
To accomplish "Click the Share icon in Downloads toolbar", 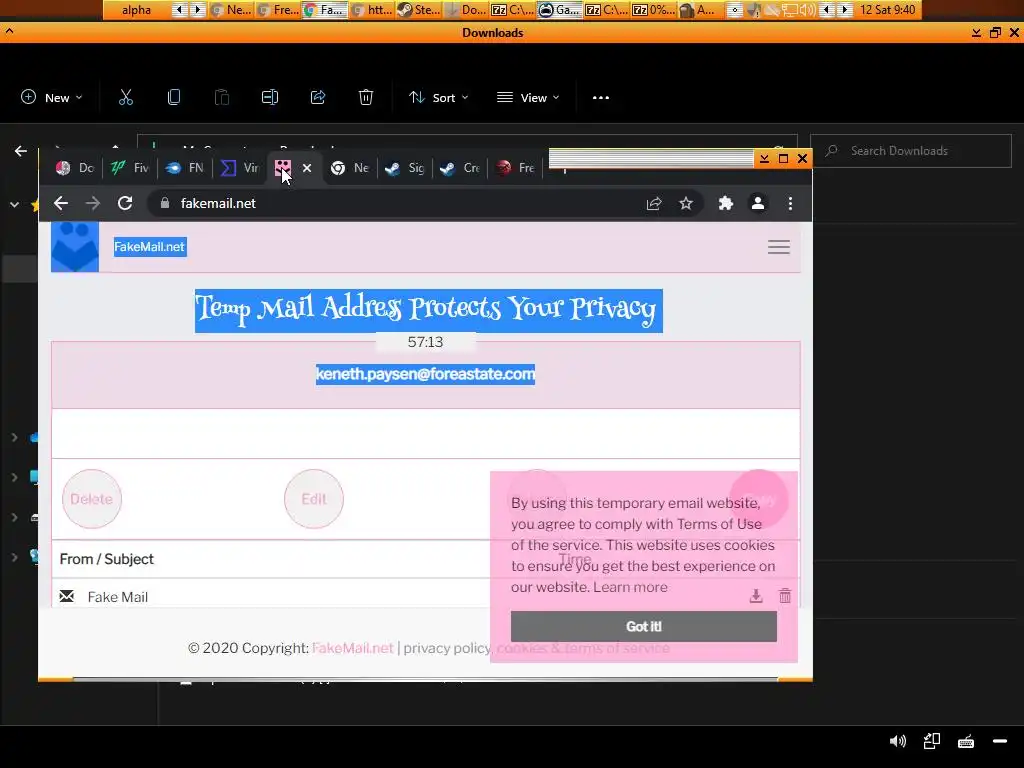I will (x=318, y=97).
